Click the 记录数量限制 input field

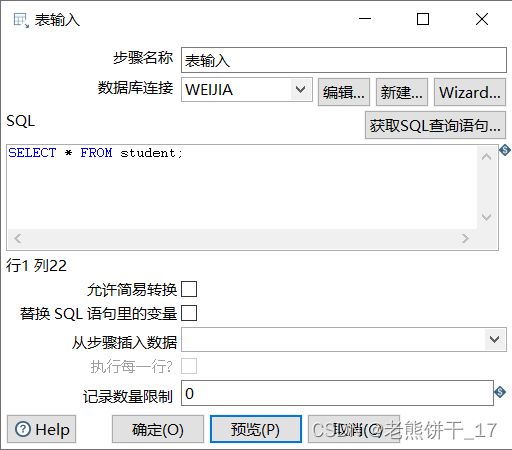(337, 393)
